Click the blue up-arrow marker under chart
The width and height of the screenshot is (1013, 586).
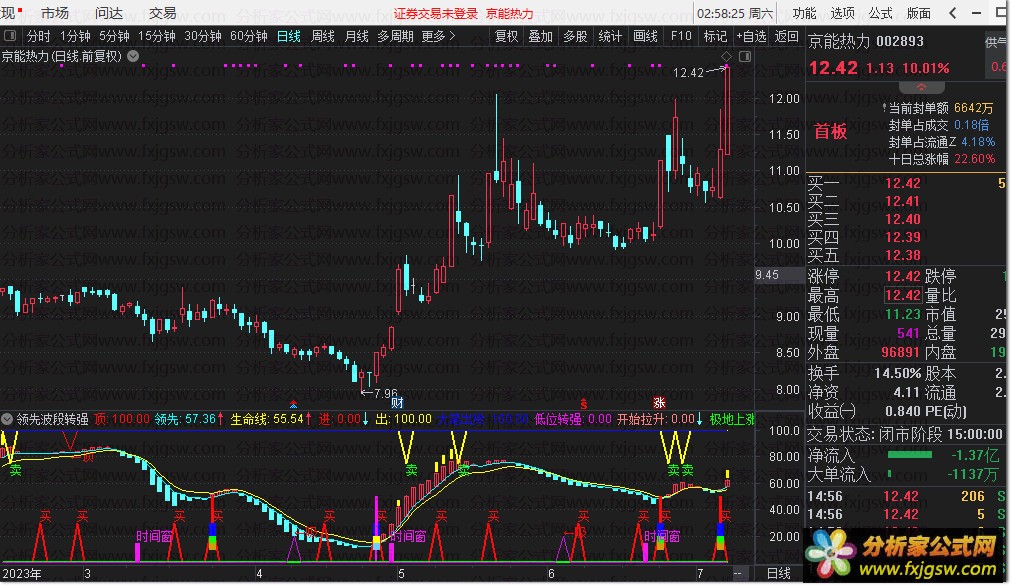click(x=293, y=404)
